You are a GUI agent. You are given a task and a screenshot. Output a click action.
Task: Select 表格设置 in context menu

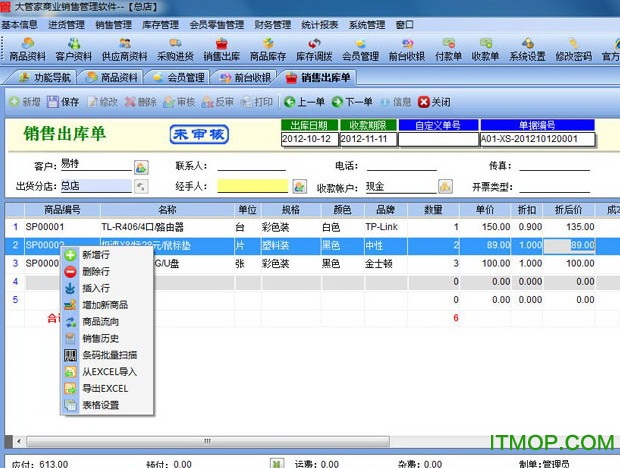click(107, 405)
